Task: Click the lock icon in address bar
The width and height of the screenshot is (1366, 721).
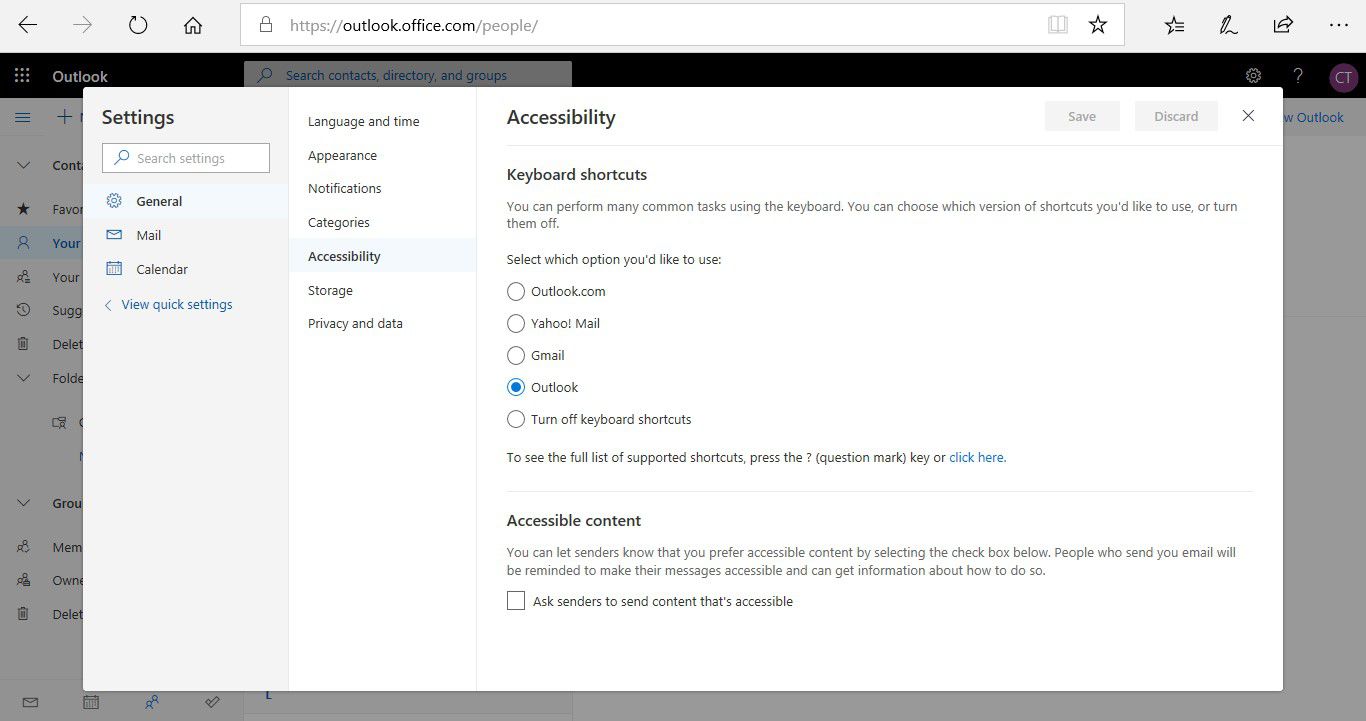Action: [265, 25]
